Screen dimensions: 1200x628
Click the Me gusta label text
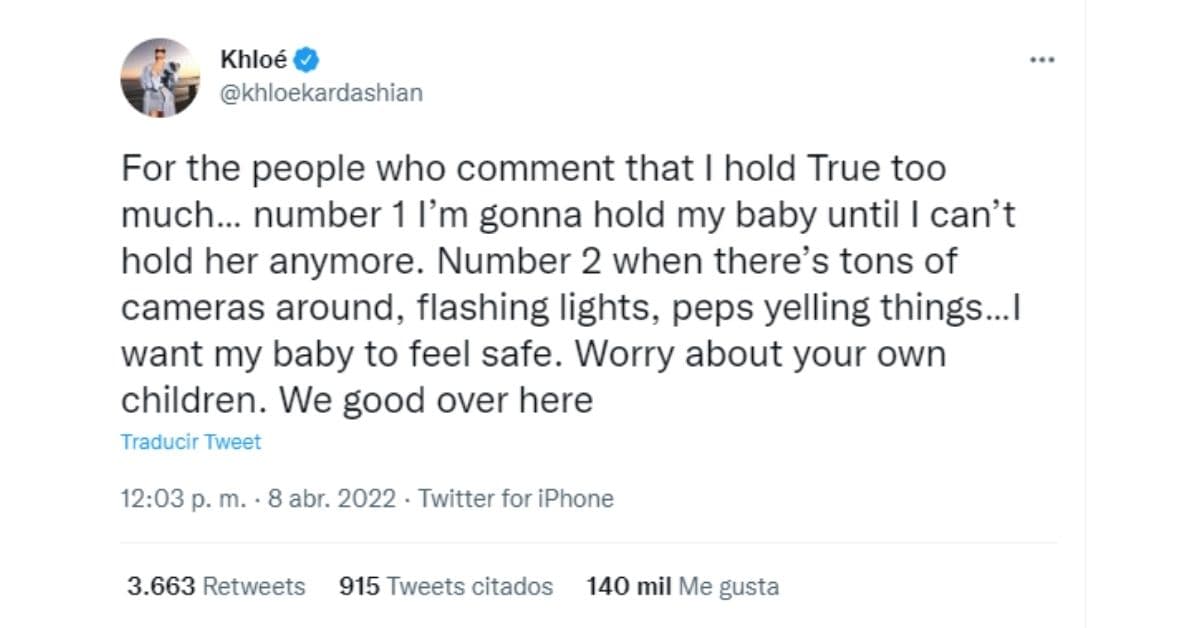[727, 587]
